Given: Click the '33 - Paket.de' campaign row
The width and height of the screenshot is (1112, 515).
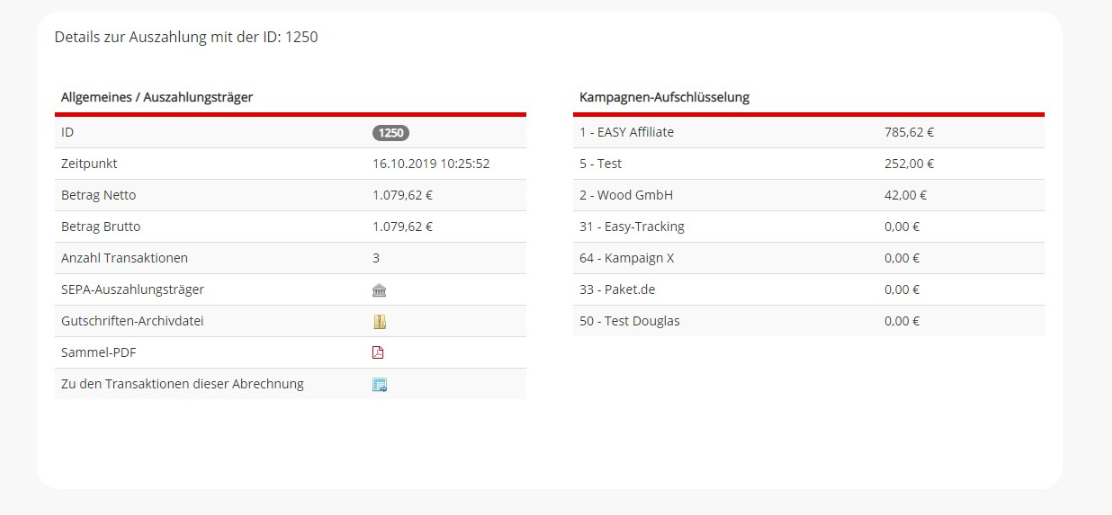Looking at the screenshot, I should point(808,289).
